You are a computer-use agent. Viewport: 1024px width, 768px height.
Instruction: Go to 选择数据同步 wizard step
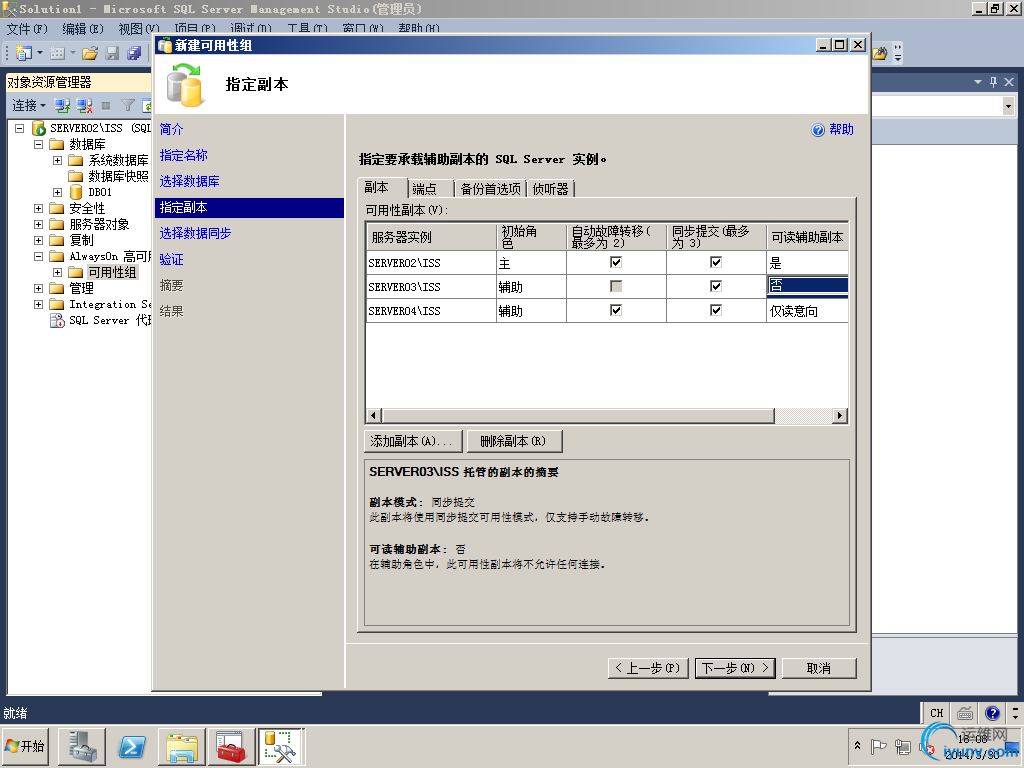(x=195, y=233)
